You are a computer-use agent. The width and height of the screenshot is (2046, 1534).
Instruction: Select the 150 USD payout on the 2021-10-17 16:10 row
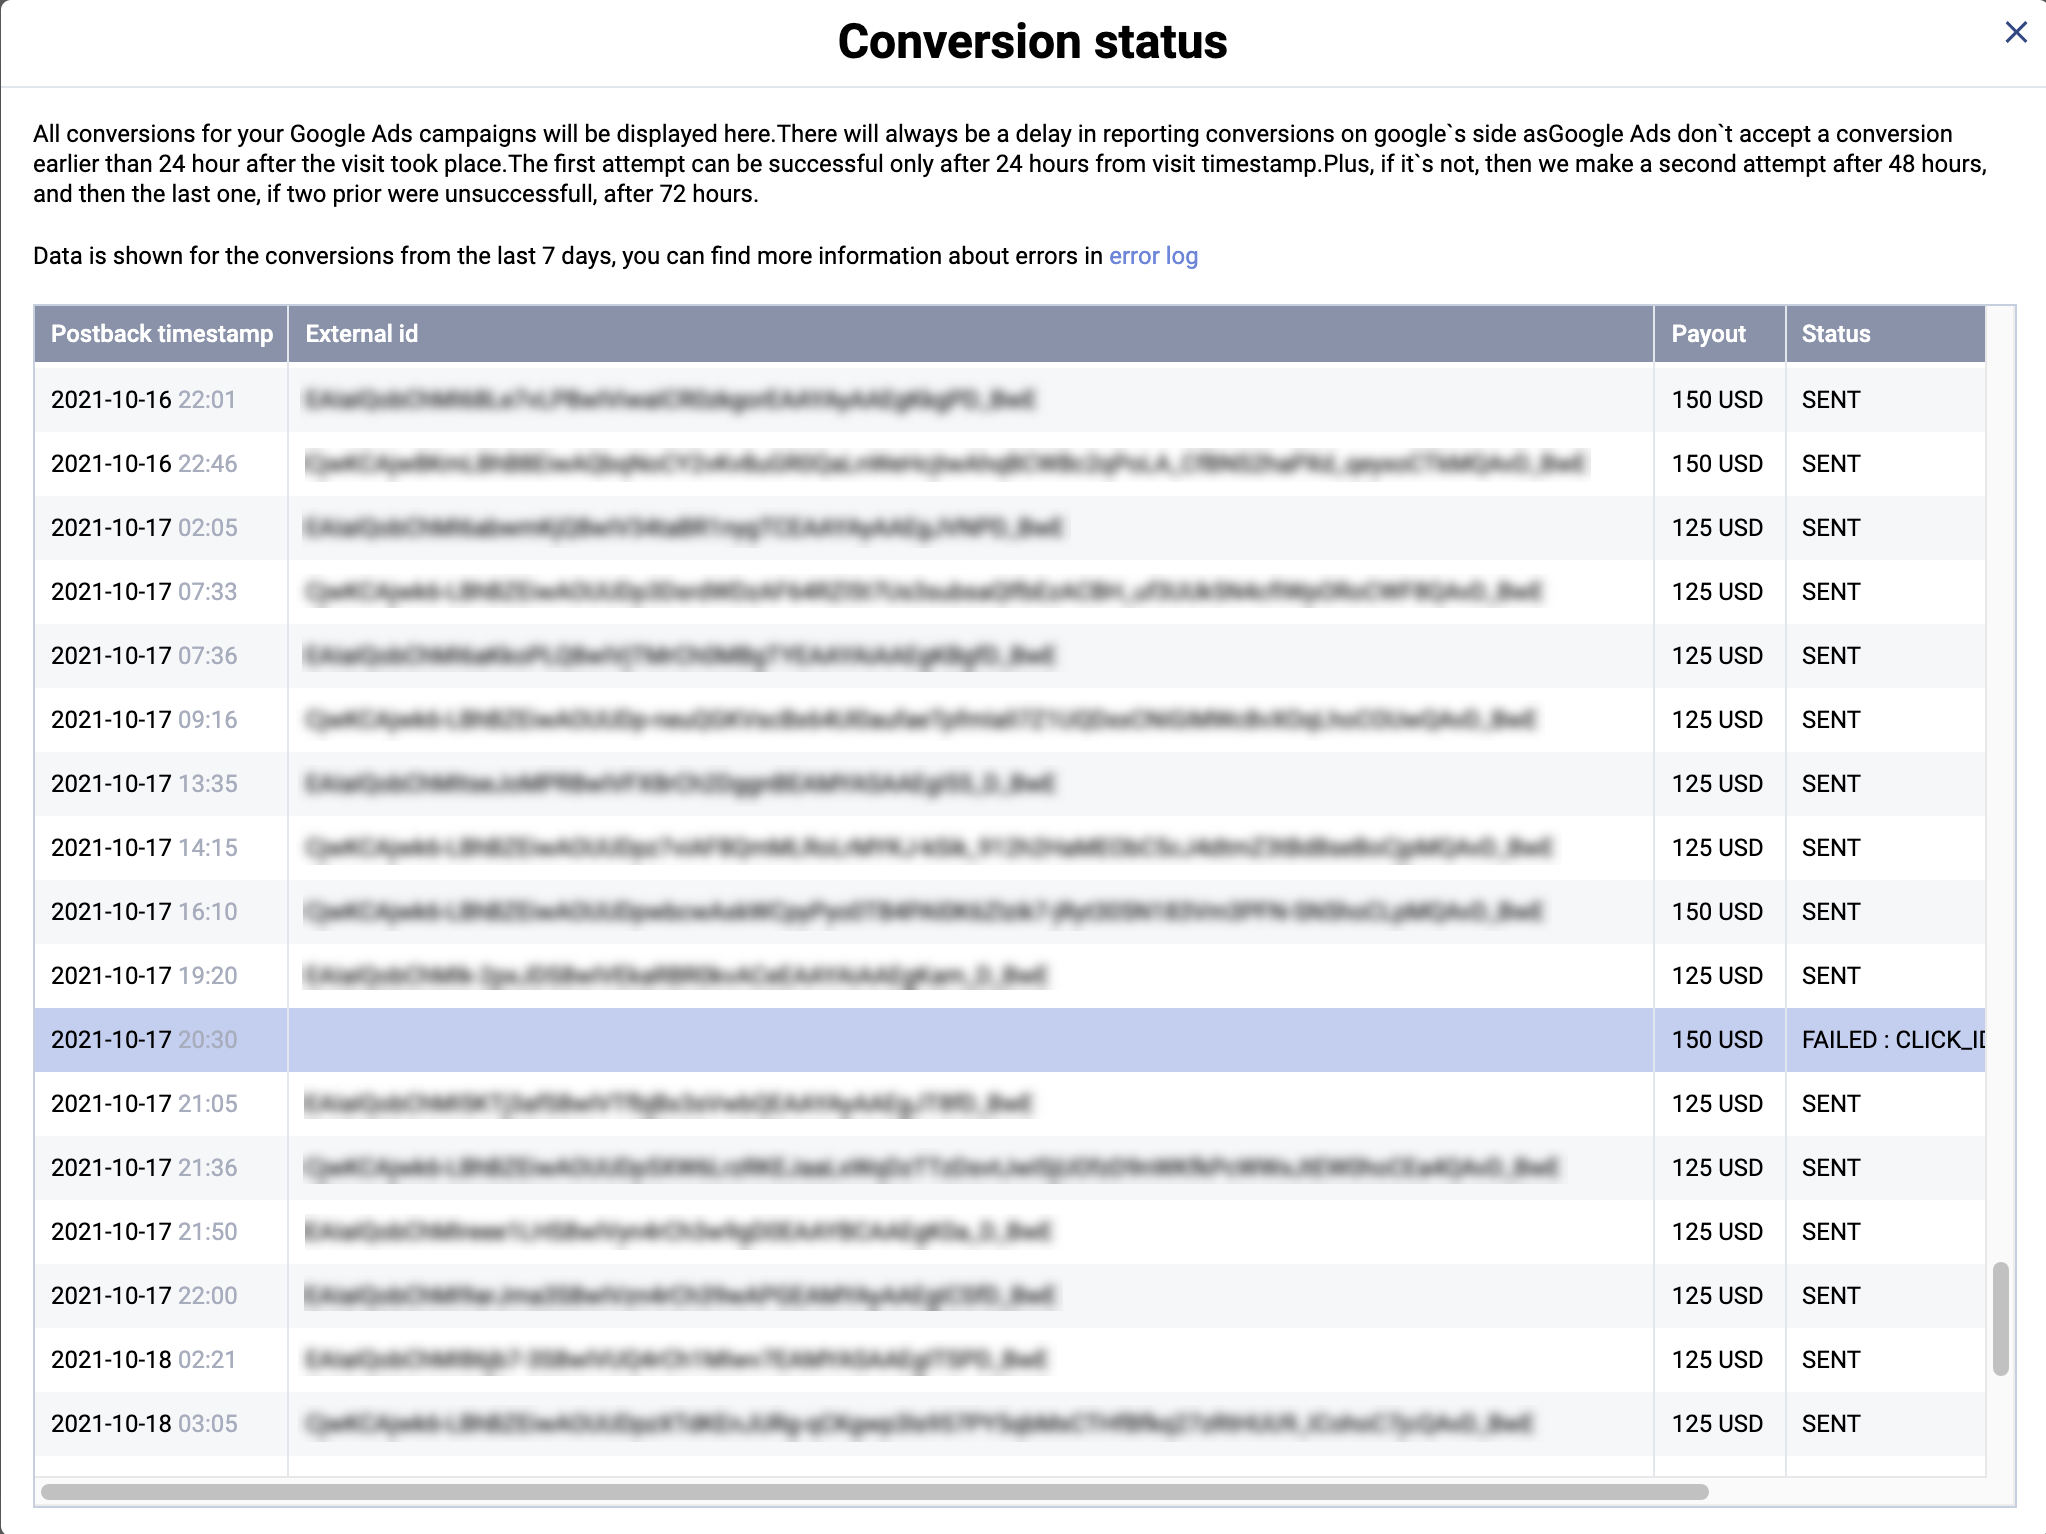pos(1717,911)
